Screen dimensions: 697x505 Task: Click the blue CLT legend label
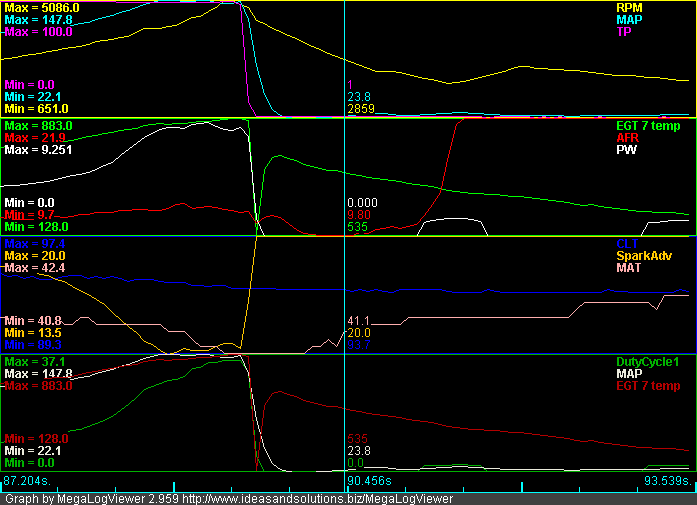point(627,244)
